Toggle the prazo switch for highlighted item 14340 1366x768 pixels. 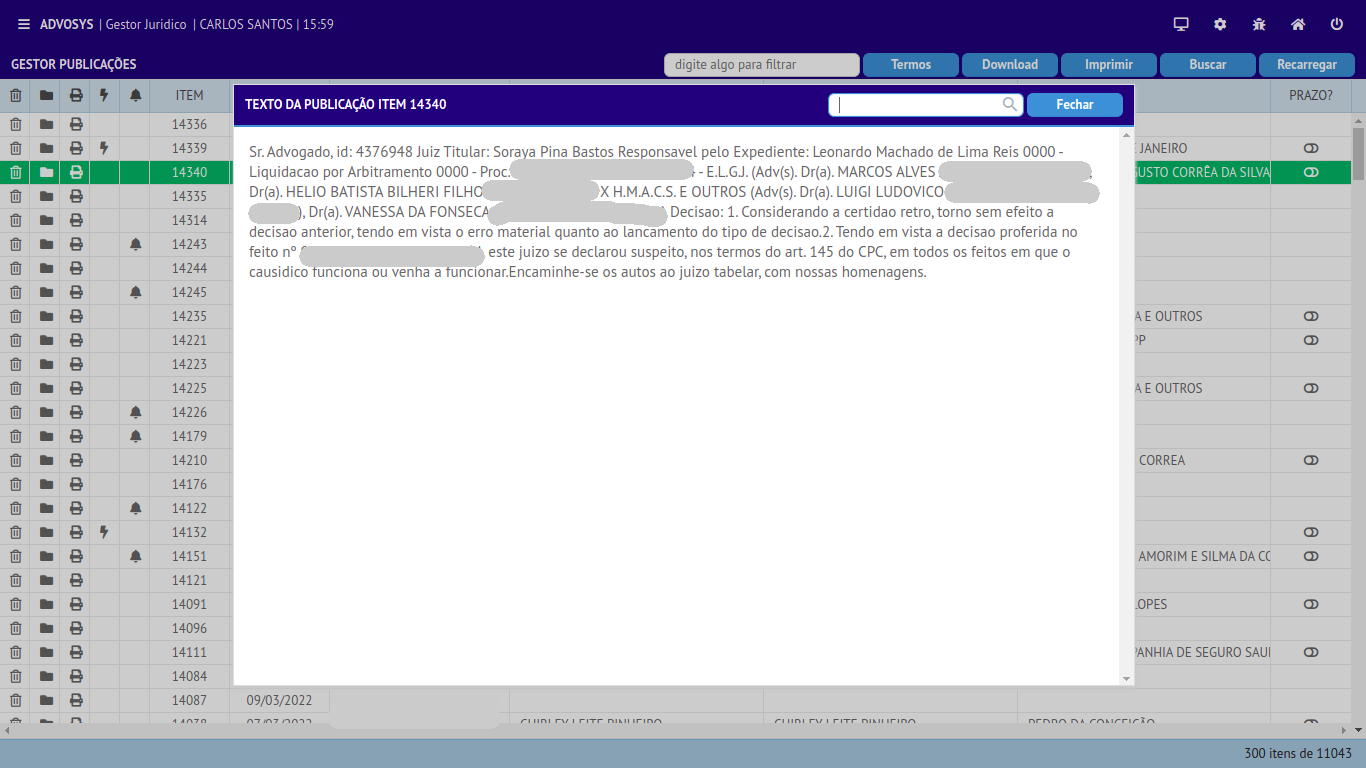point(1311,172)
